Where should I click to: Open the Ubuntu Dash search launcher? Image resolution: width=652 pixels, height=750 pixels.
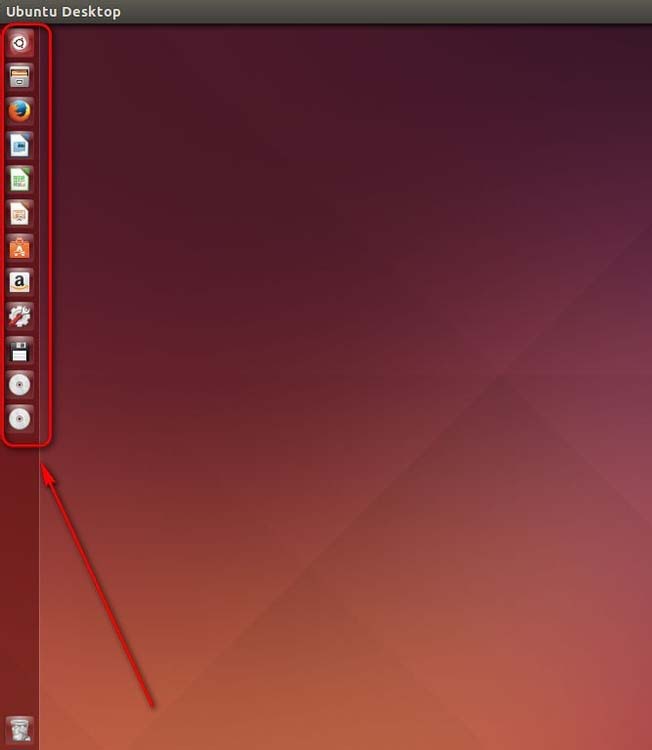[x=20, y=43]
